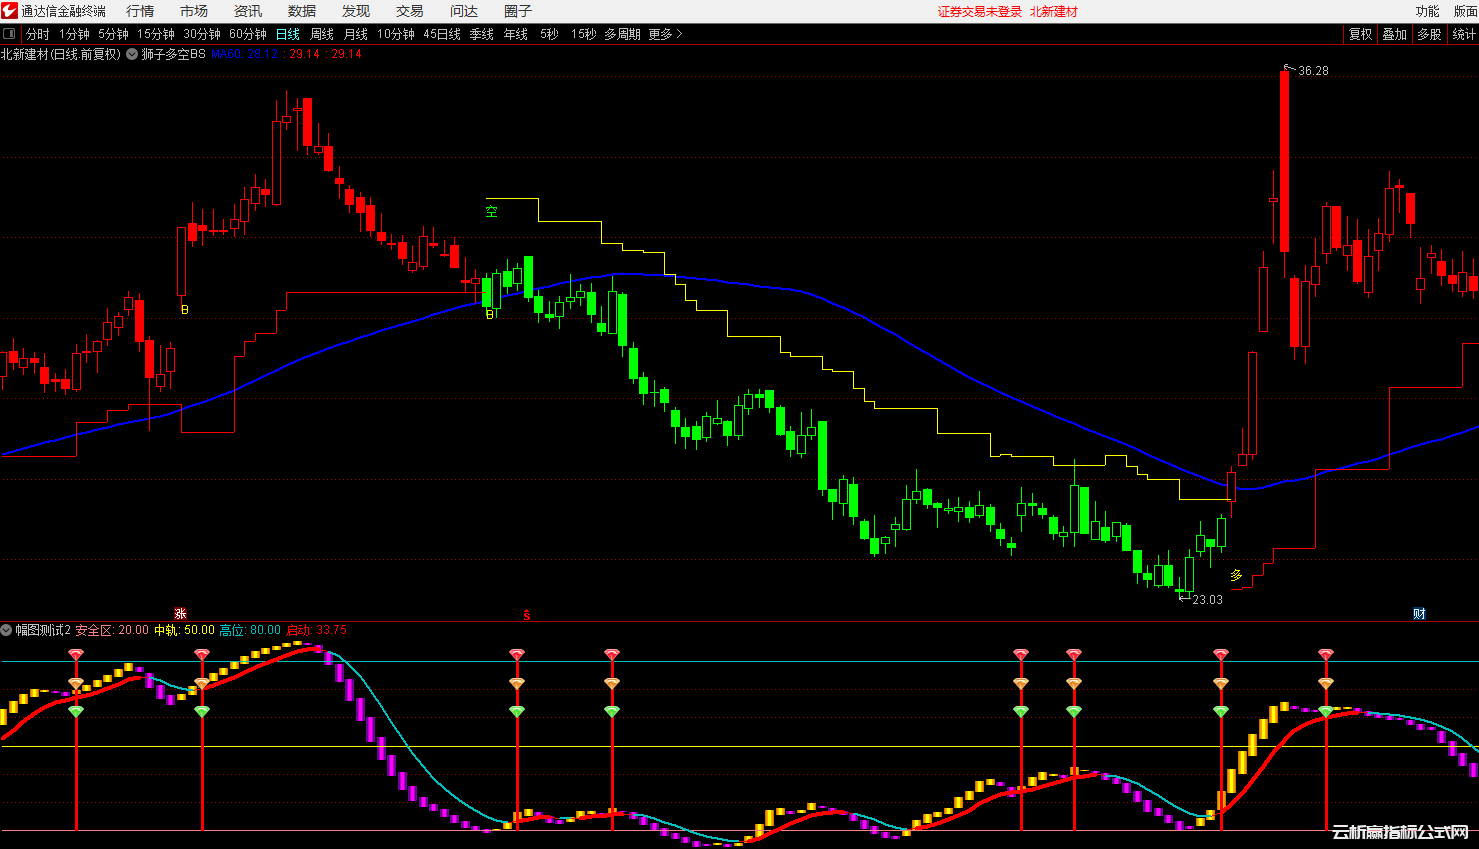The height and width of the screenshot is (849, 1479).
Task: Click the 证券交易未登录 login link
Action: [980, 12]
